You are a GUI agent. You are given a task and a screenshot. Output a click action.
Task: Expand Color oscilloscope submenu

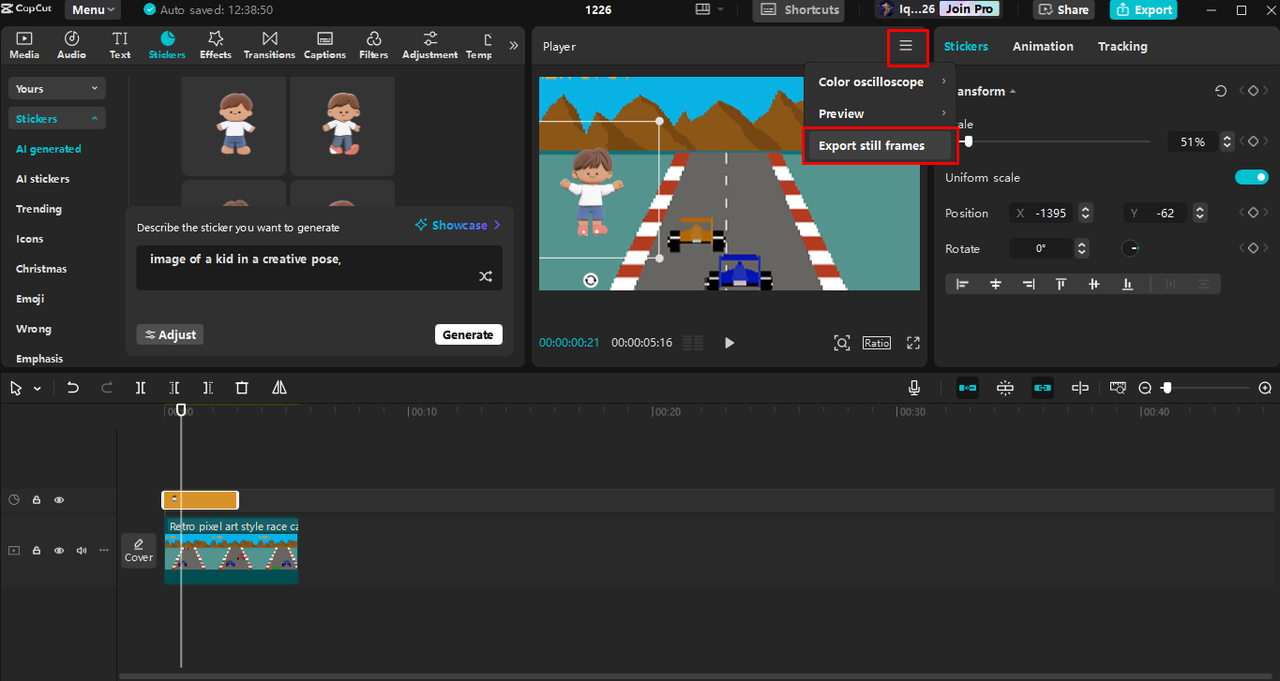tap(880, 82)
